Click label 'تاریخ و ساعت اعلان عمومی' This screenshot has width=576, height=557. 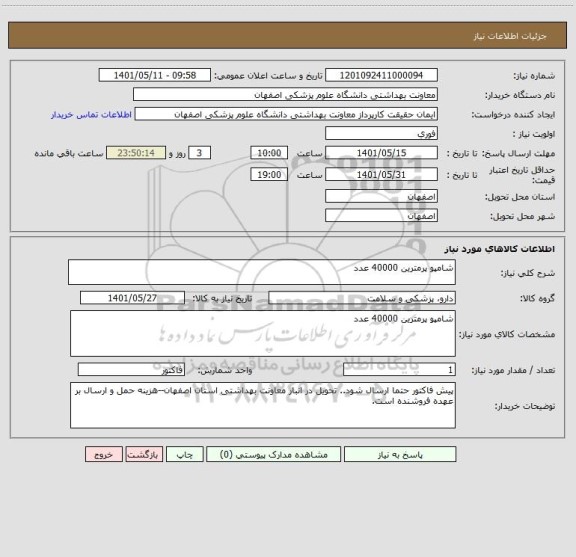coord(269,76)
